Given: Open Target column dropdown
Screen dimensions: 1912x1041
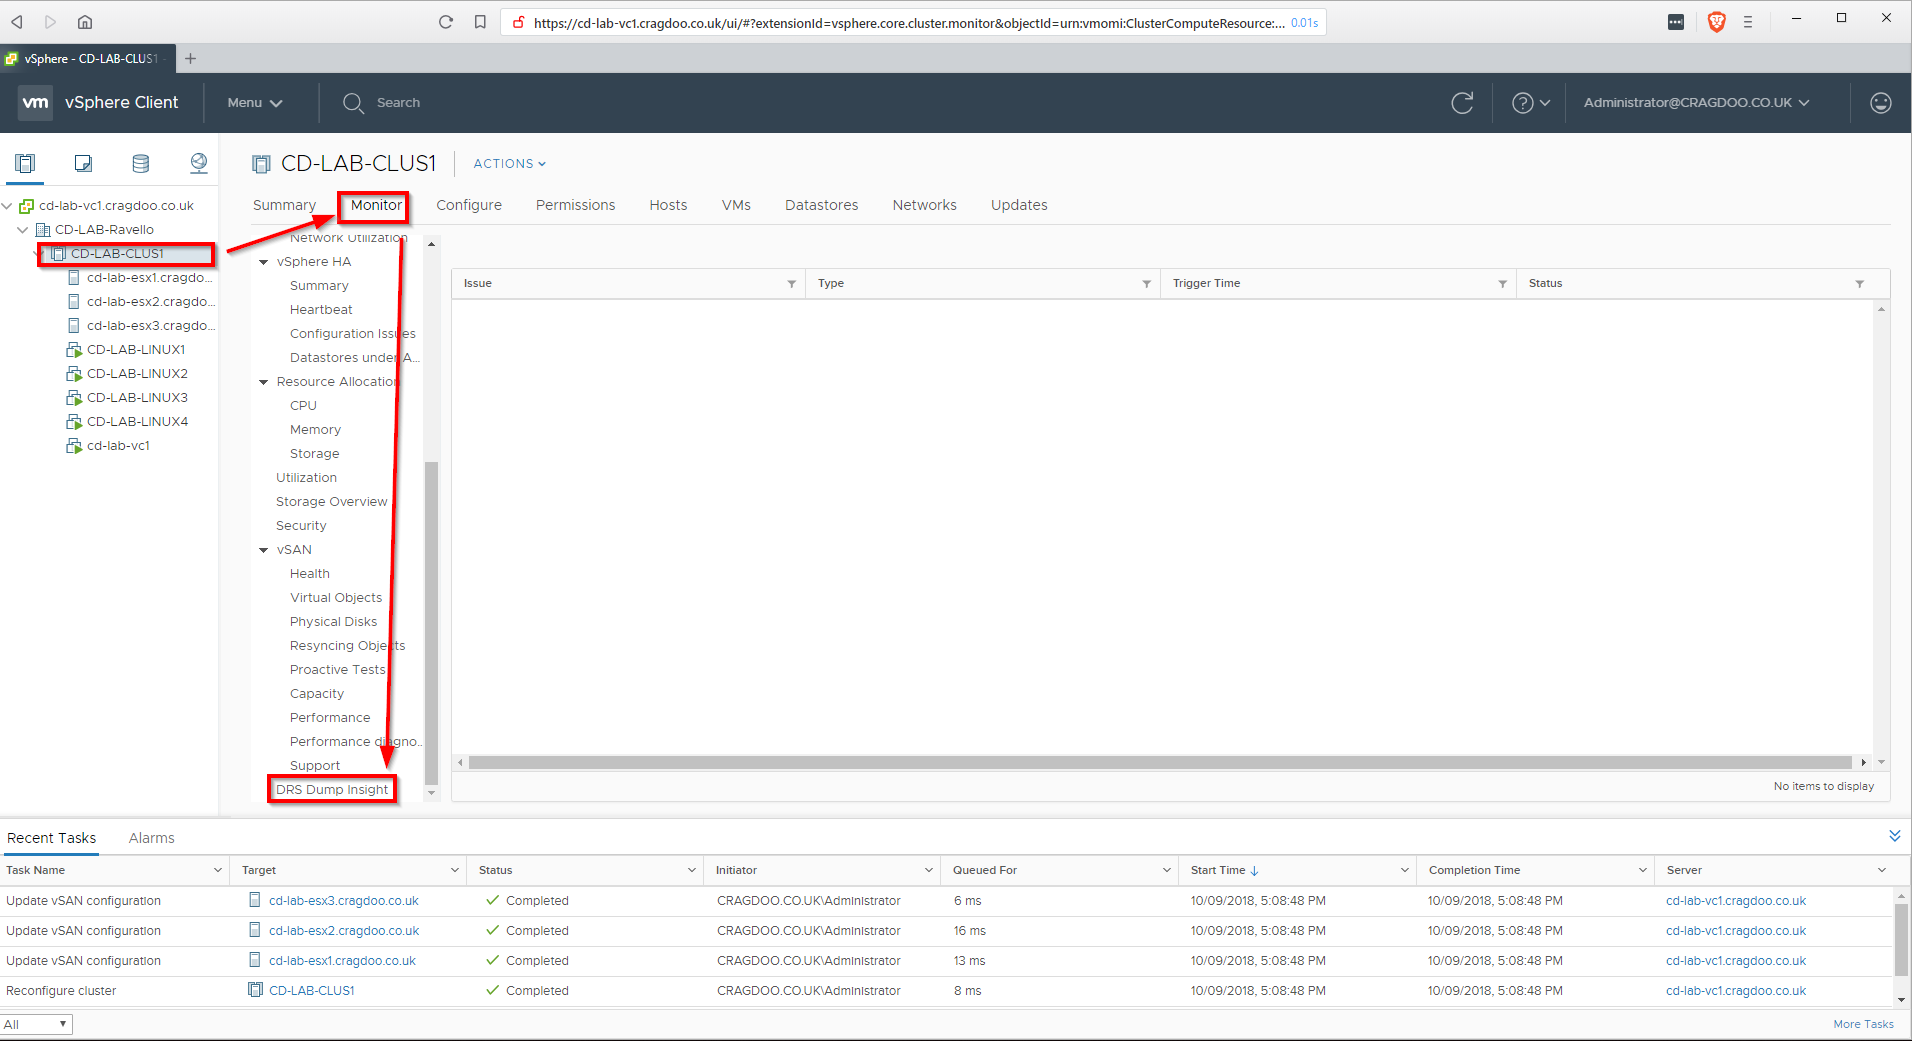Looking at the screenshot, I should pos(455,871).
